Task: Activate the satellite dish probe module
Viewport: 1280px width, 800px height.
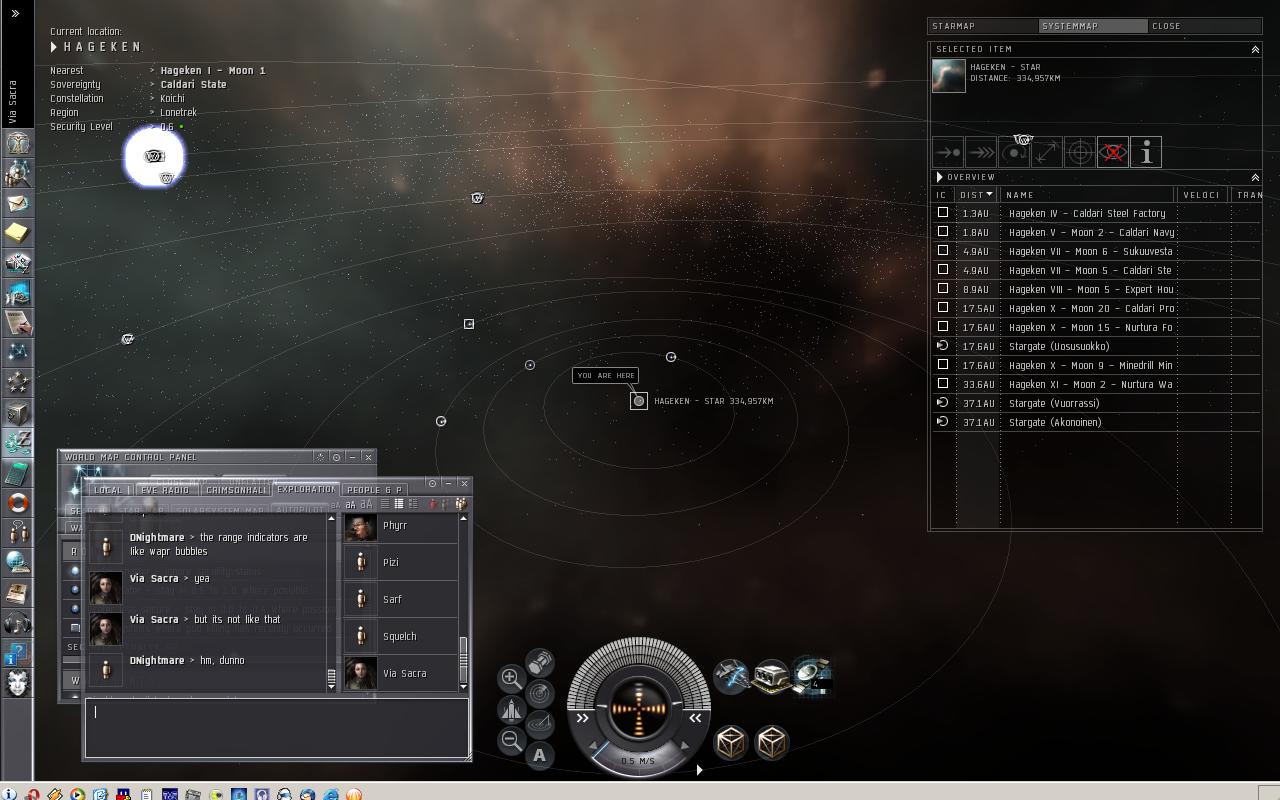Action: click(812, 676)
